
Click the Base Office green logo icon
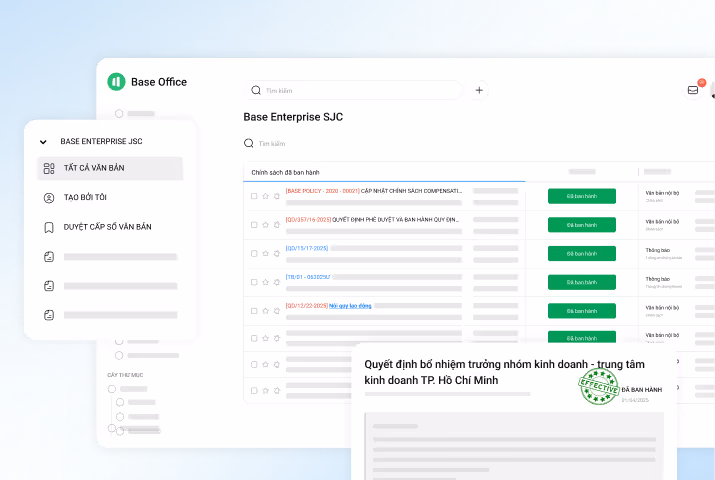point(116,82)
